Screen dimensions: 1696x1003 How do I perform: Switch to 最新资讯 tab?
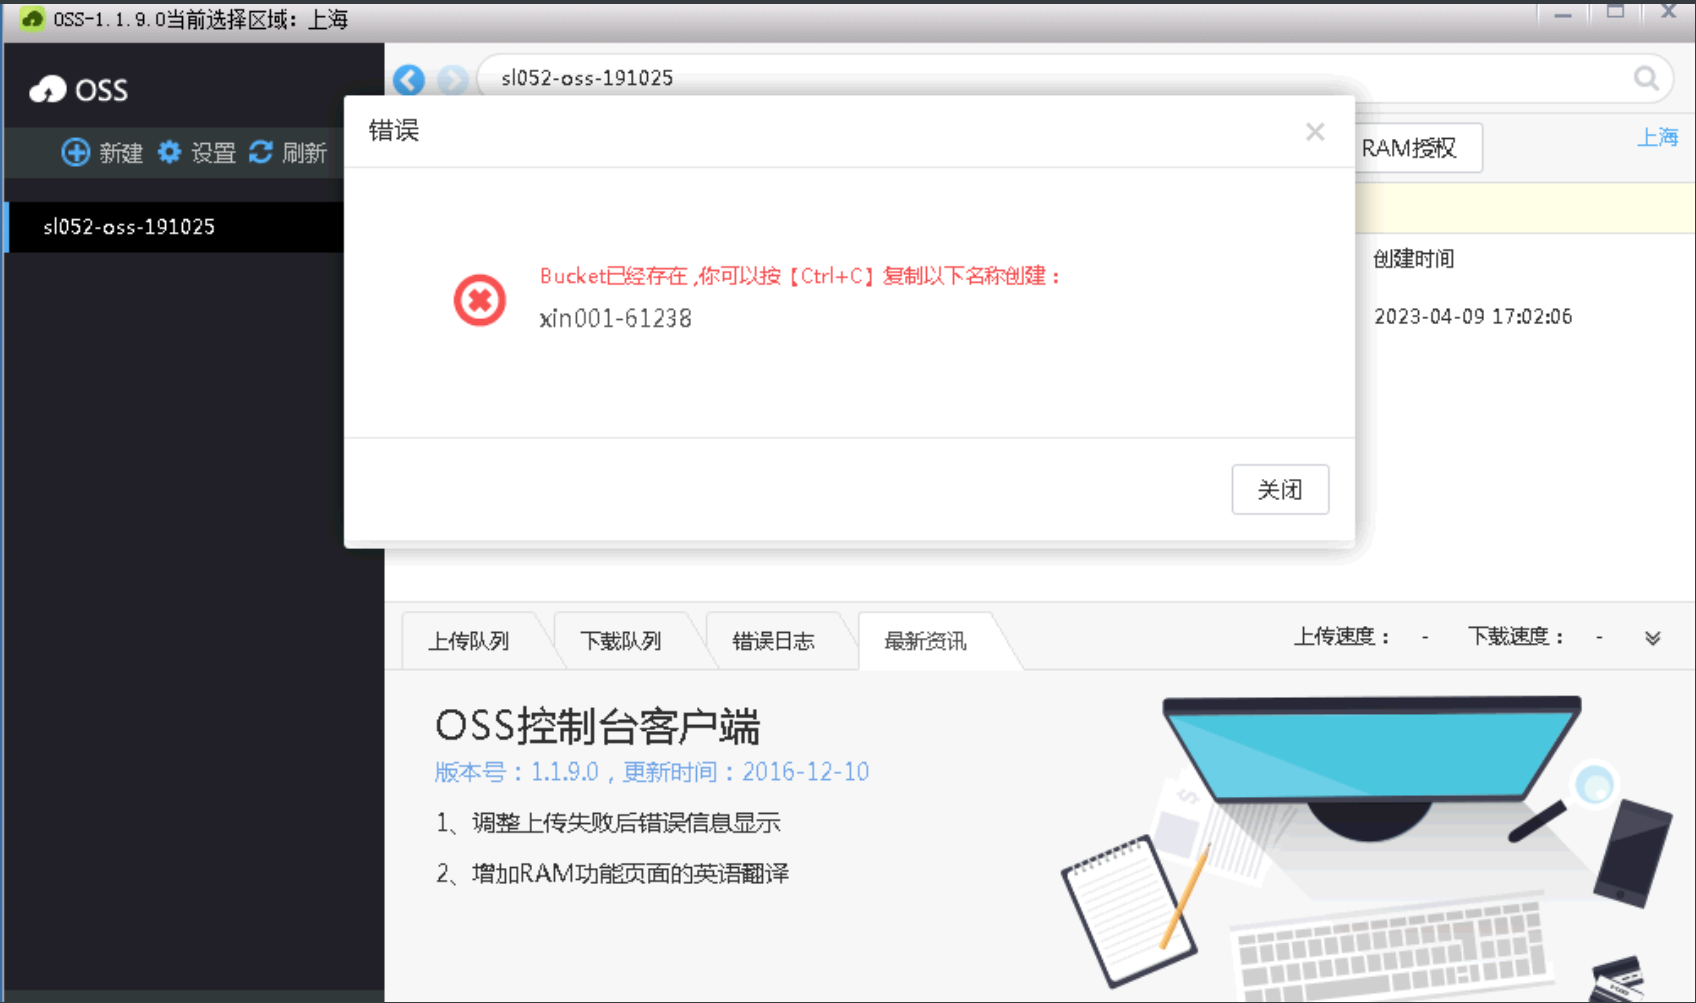pyautogui.click(x=926, y=641)
